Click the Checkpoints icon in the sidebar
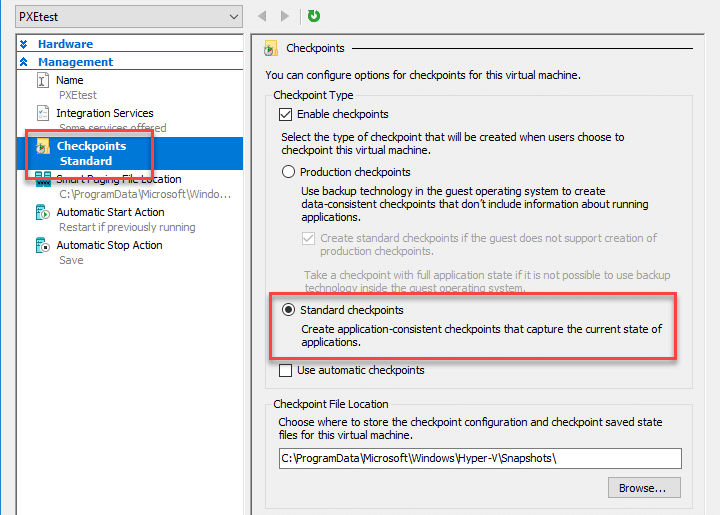This screenshot has width=720, height=515. 43,146
